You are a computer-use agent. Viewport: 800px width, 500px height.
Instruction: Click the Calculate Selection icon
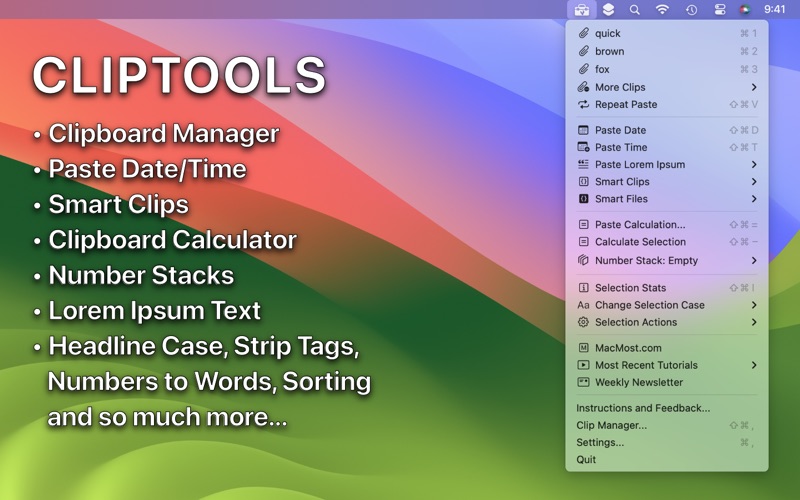583,242
